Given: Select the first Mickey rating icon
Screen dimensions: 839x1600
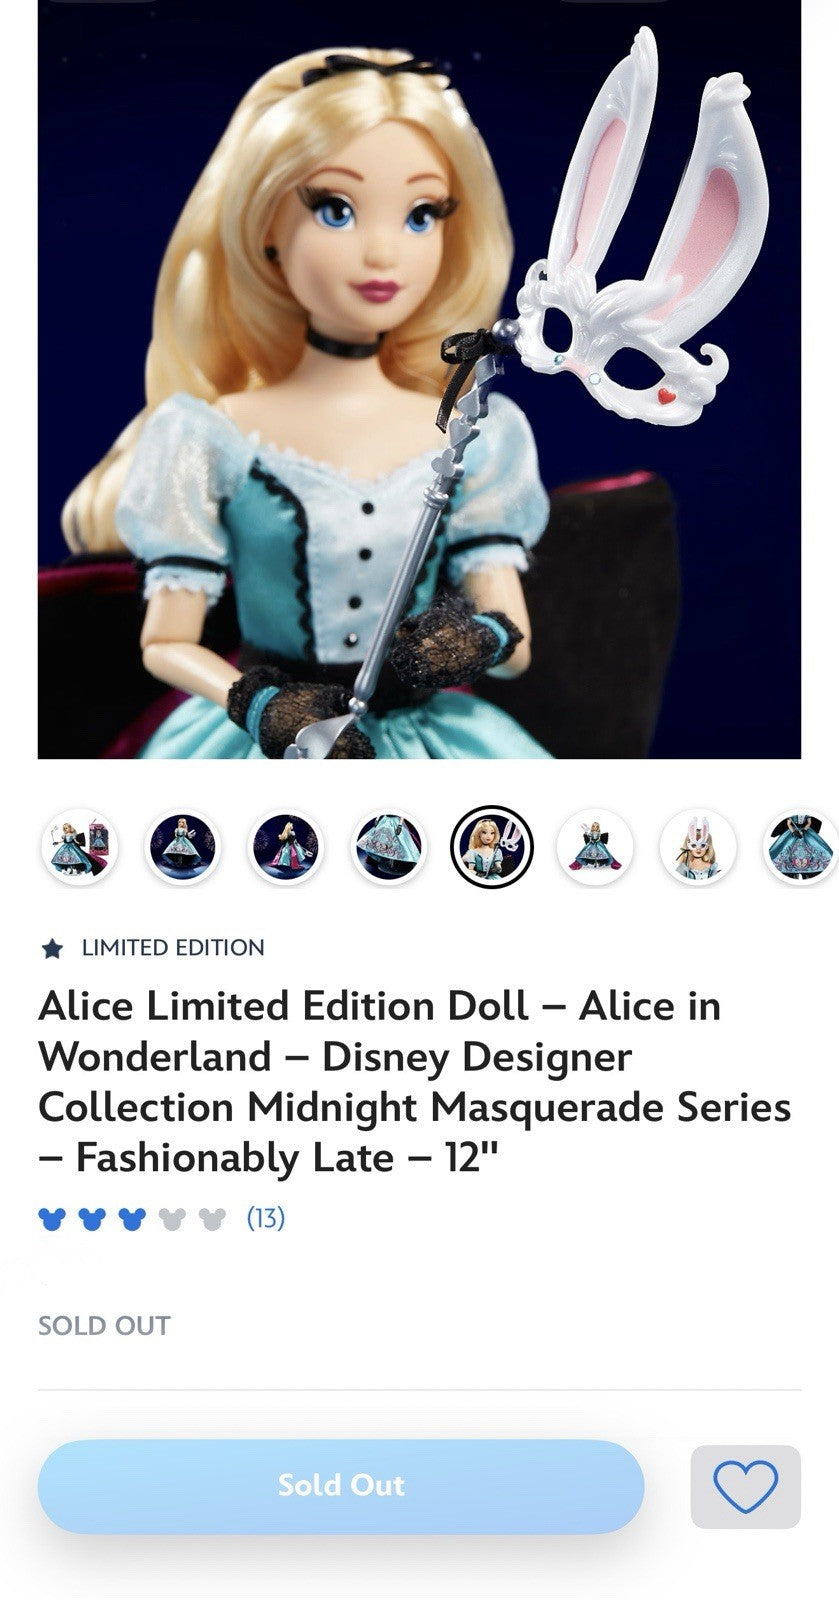Looking at the screenshot, I should (52, 1218).
